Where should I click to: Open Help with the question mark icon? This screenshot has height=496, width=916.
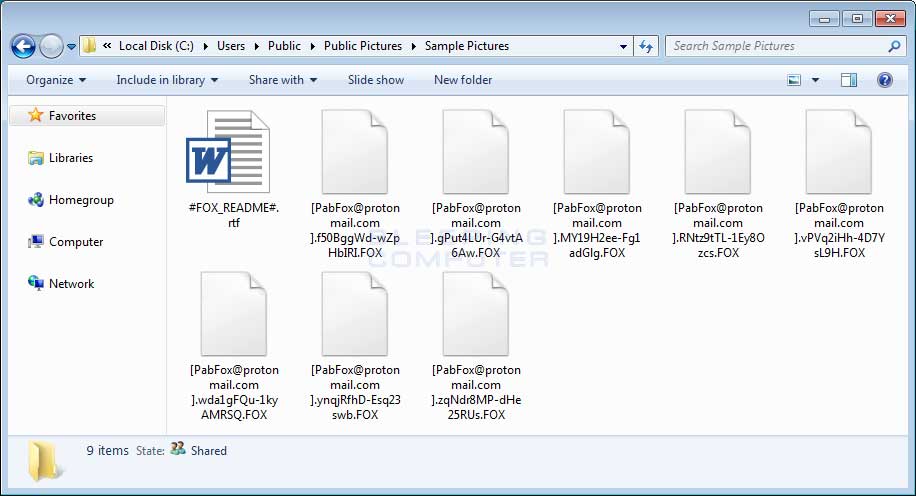coord(884,80)
